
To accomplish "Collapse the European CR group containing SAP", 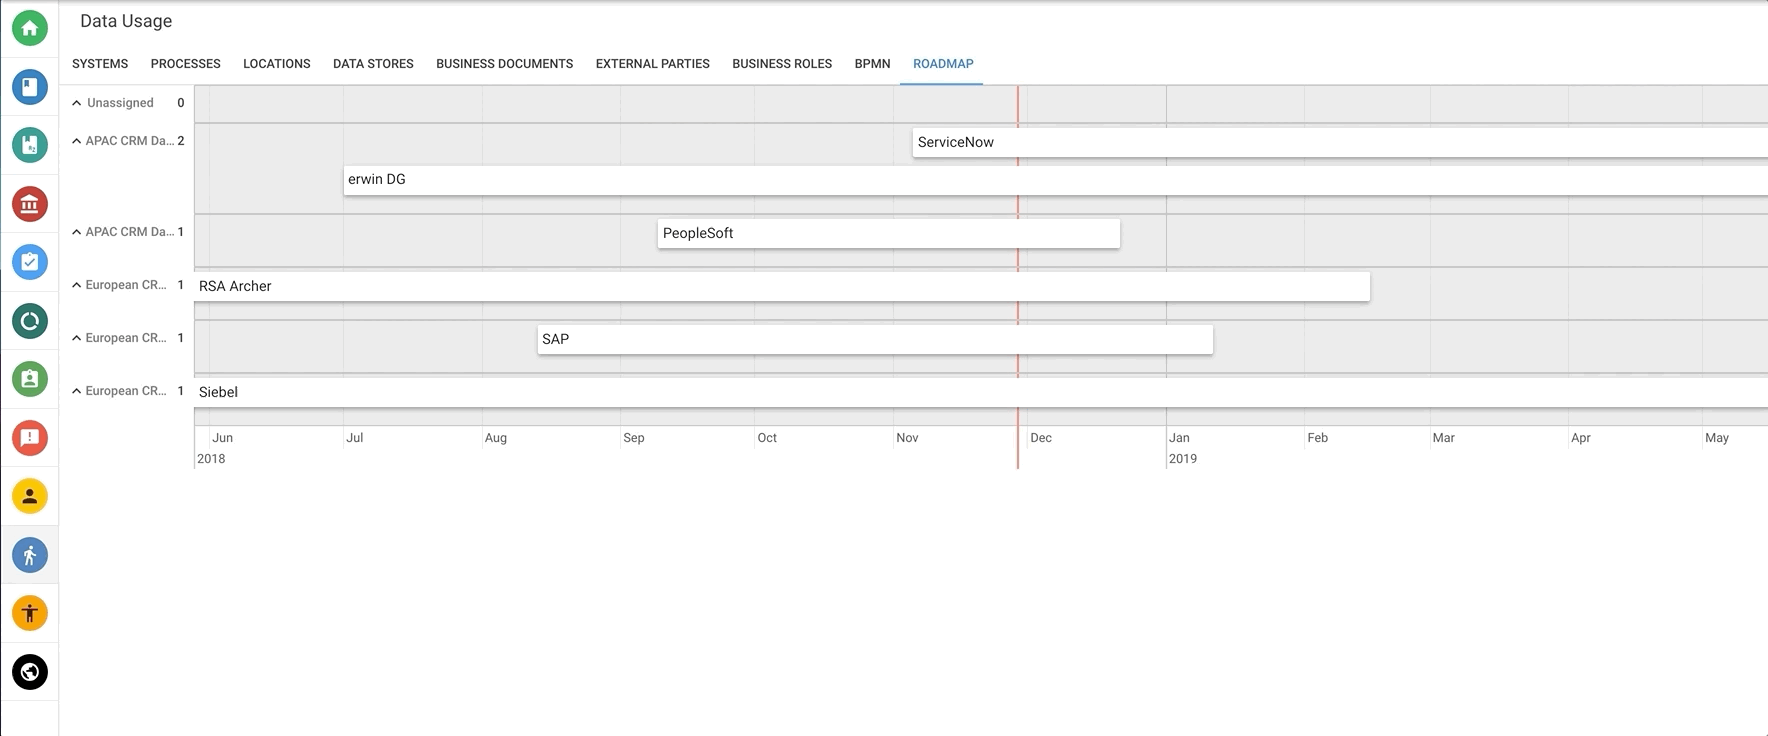I will pyautogui.click(x=77, y=338).
